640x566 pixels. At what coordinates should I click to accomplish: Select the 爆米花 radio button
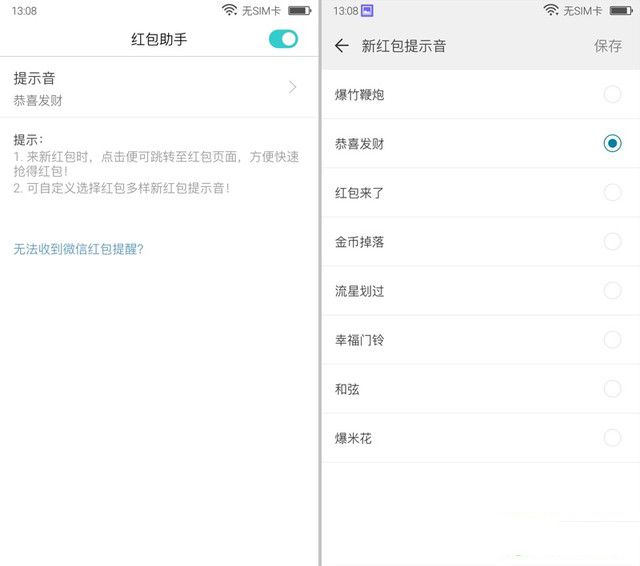tap(612, 438)
